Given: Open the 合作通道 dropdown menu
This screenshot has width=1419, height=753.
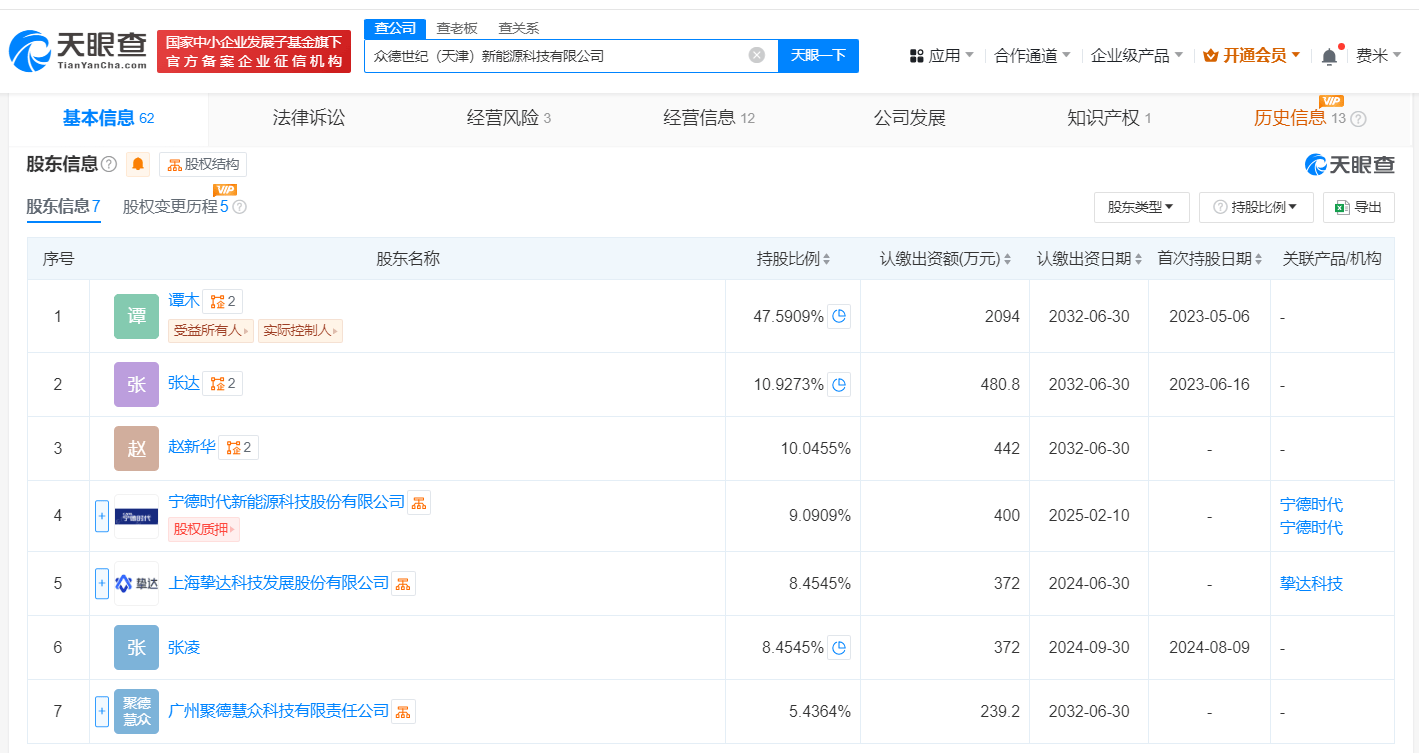Looking at the screenshot, I should (1033, 56).
